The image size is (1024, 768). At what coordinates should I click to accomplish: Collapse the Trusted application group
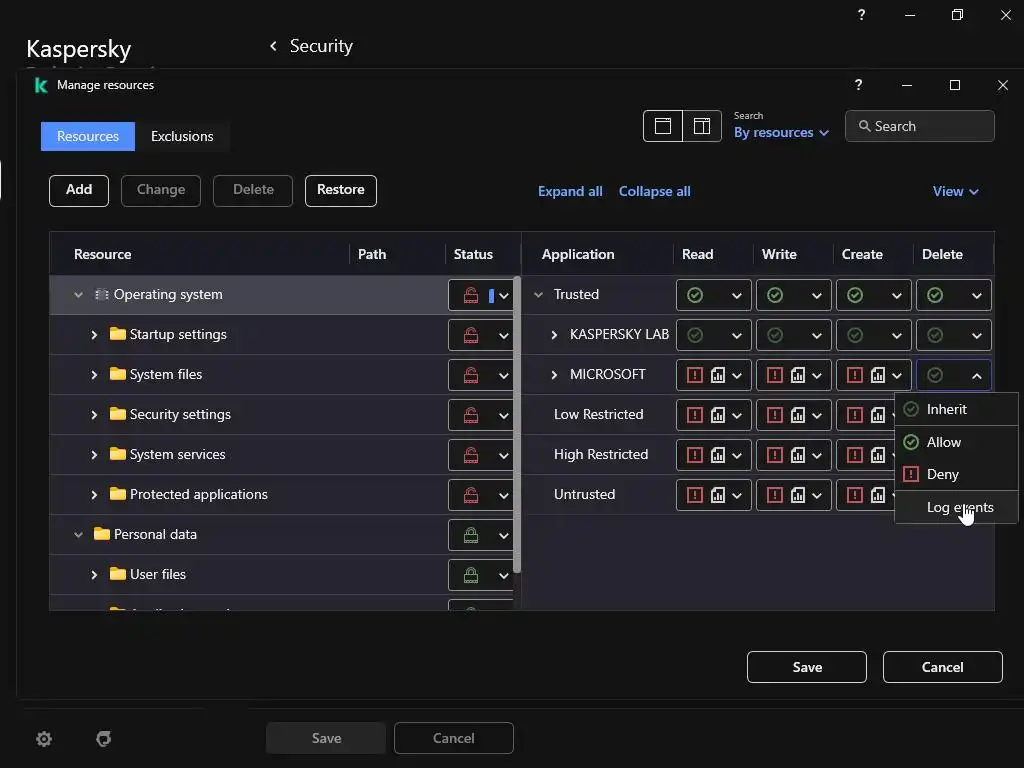[538, 295]
